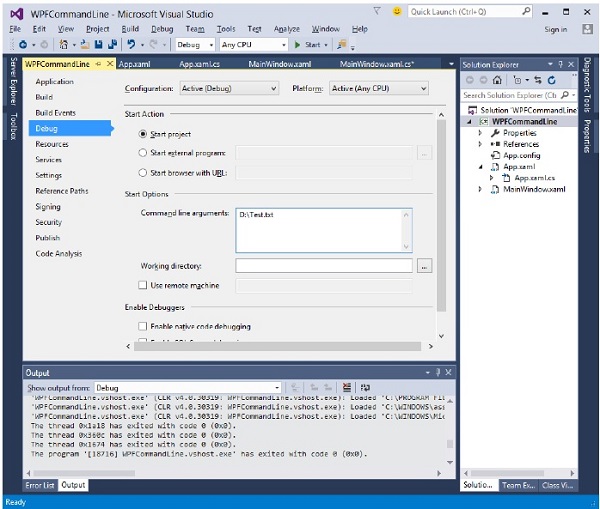
Task: Check Enable native code debugging
Action: click(142, 326)
